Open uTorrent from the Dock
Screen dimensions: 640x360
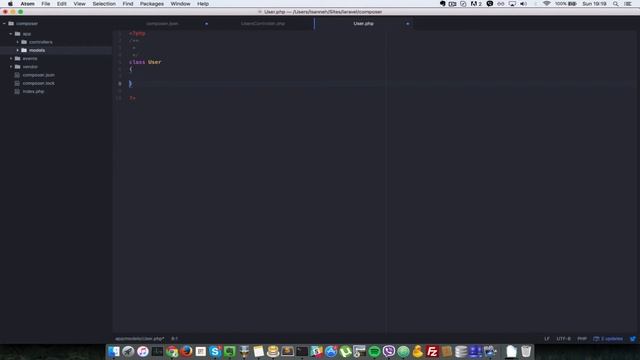point(345,351)
